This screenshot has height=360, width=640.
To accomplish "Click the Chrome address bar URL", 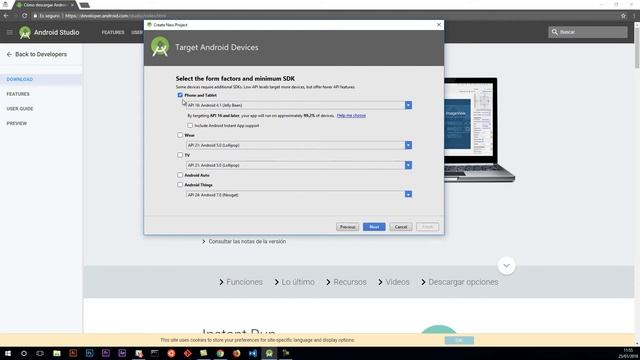I will [116, 16].
